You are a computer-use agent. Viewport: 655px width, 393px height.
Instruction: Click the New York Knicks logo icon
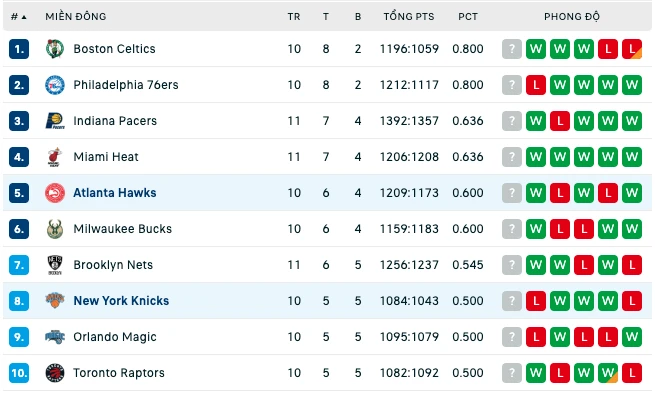pyautogui.click(x=55, y=301)
